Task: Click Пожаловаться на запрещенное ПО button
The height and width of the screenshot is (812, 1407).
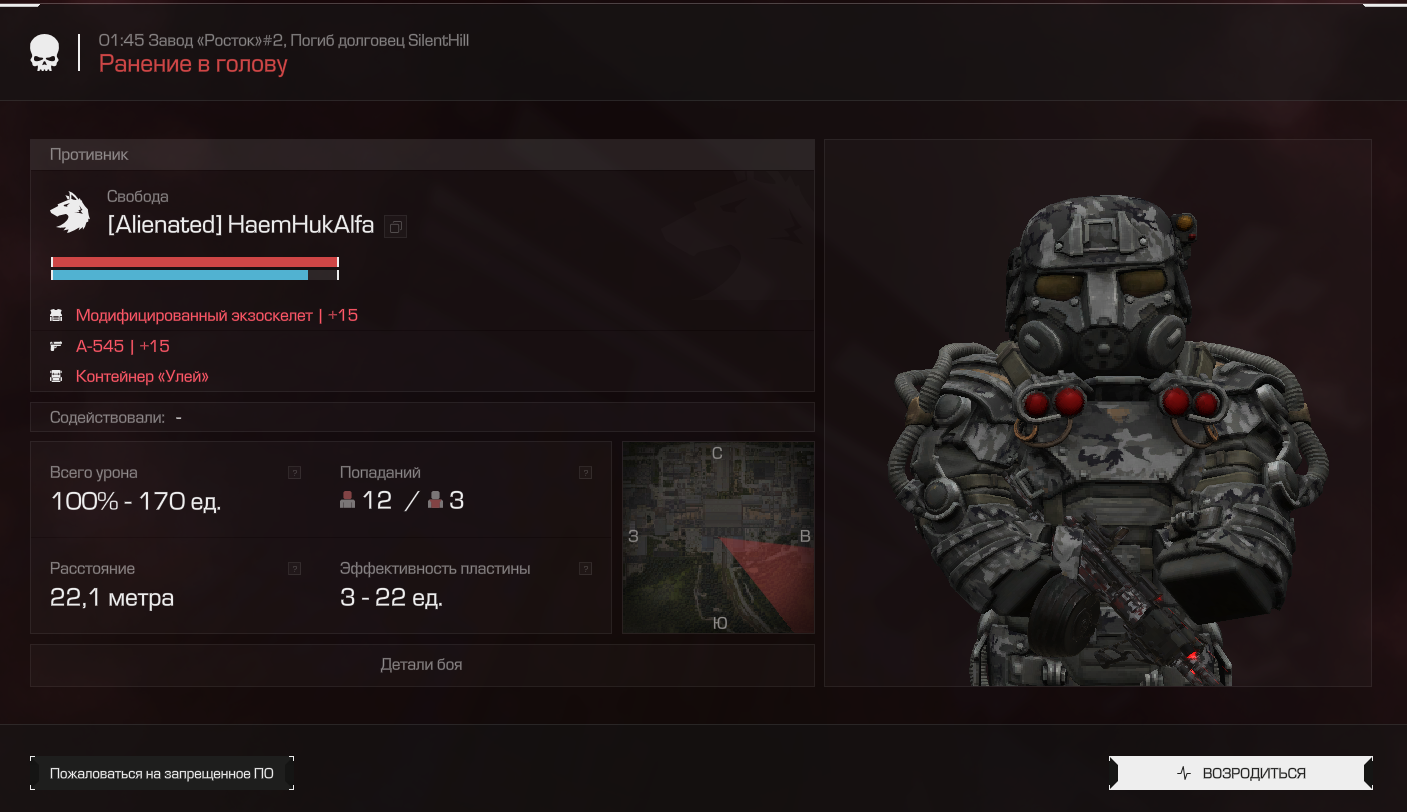Action: click(x=162, y=773)
